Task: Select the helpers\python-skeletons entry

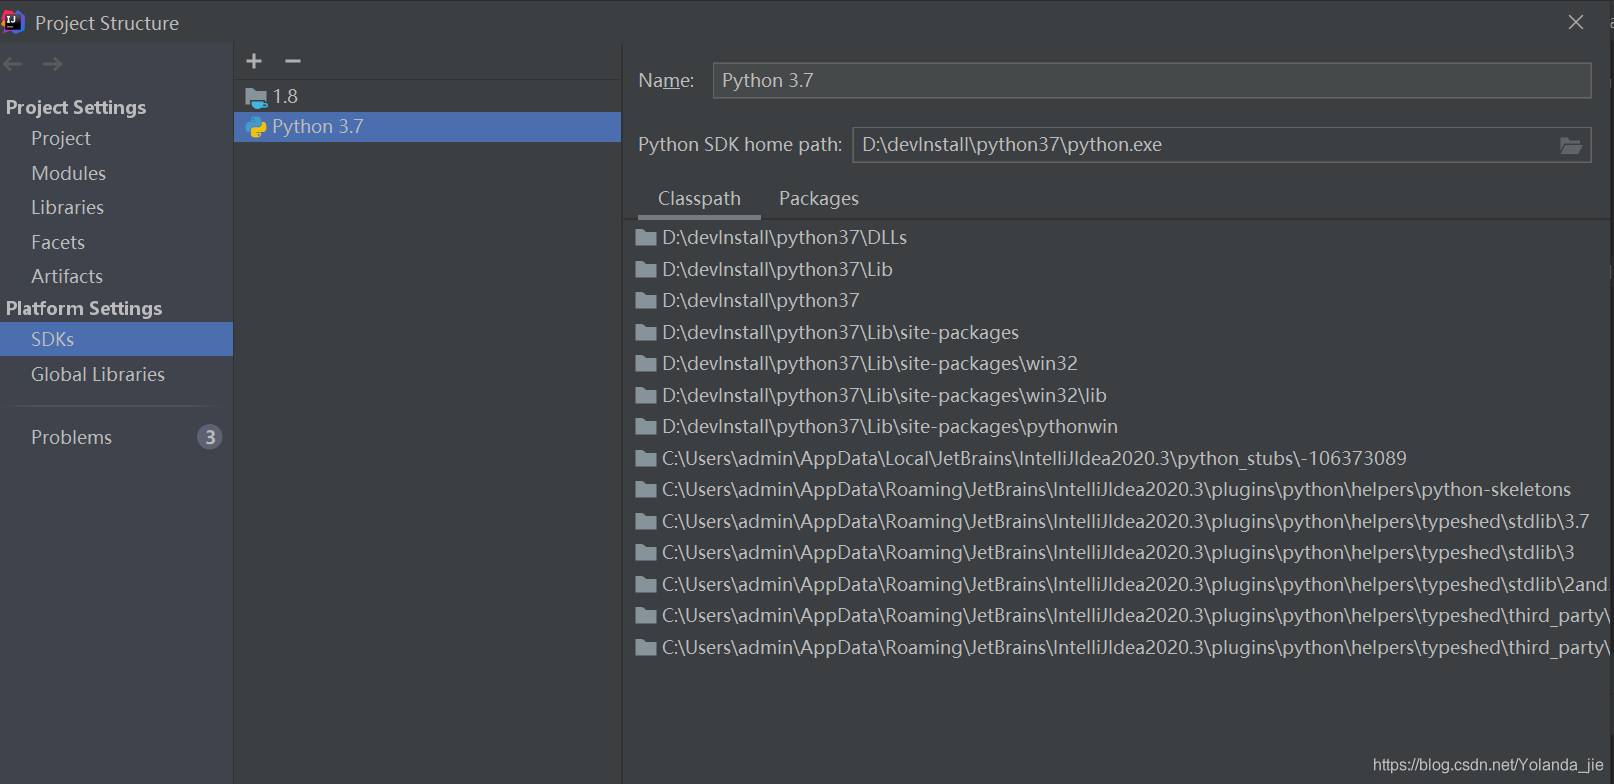Action: 1116,490
